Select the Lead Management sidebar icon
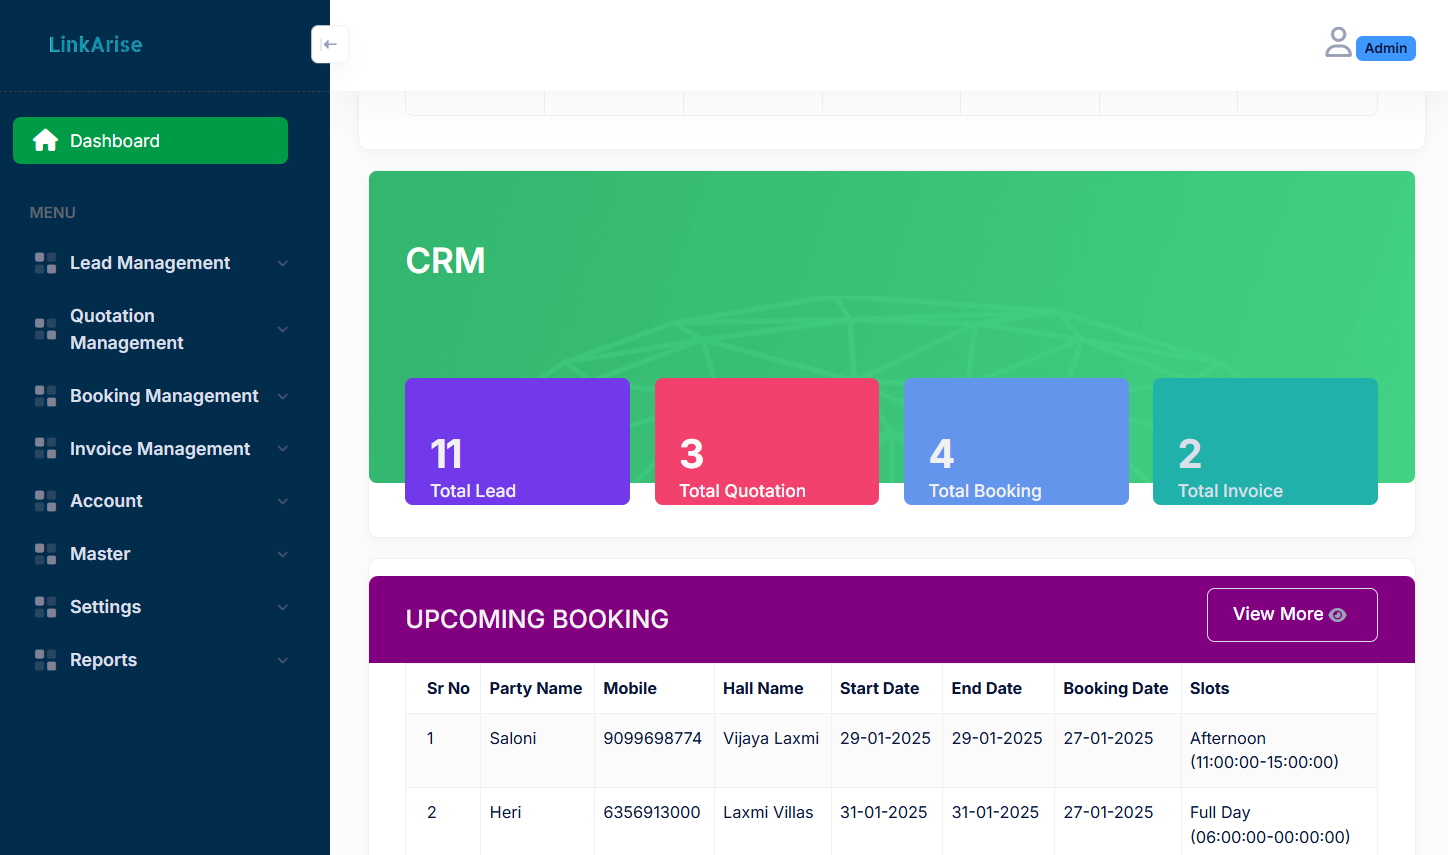 coord(44,262)
